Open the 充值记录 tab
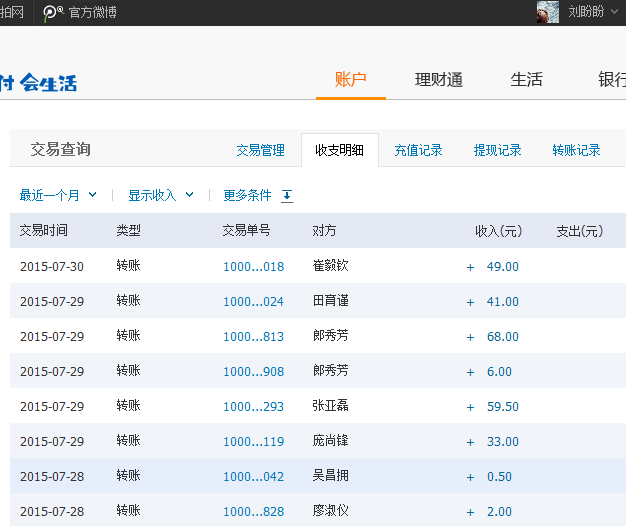The height and width of the screenshot is (526, 626). click(418, 150)
